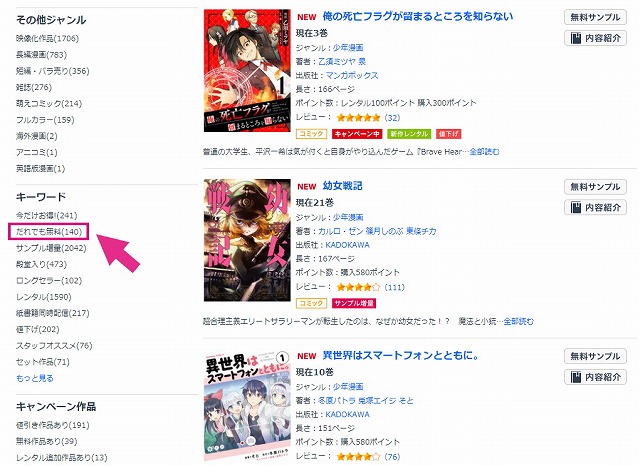
Task: Open 無料サンプル for 幼女戦記
Action: [x=596, y=187]
